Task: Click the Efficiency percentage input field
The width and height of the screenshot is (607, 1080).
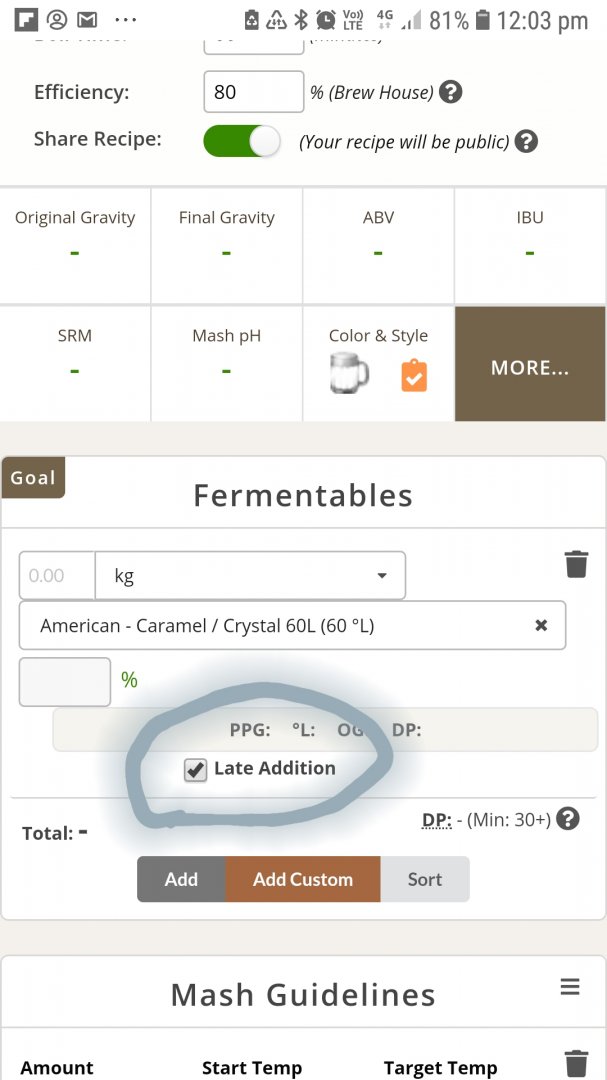Action: click(253, 92)
